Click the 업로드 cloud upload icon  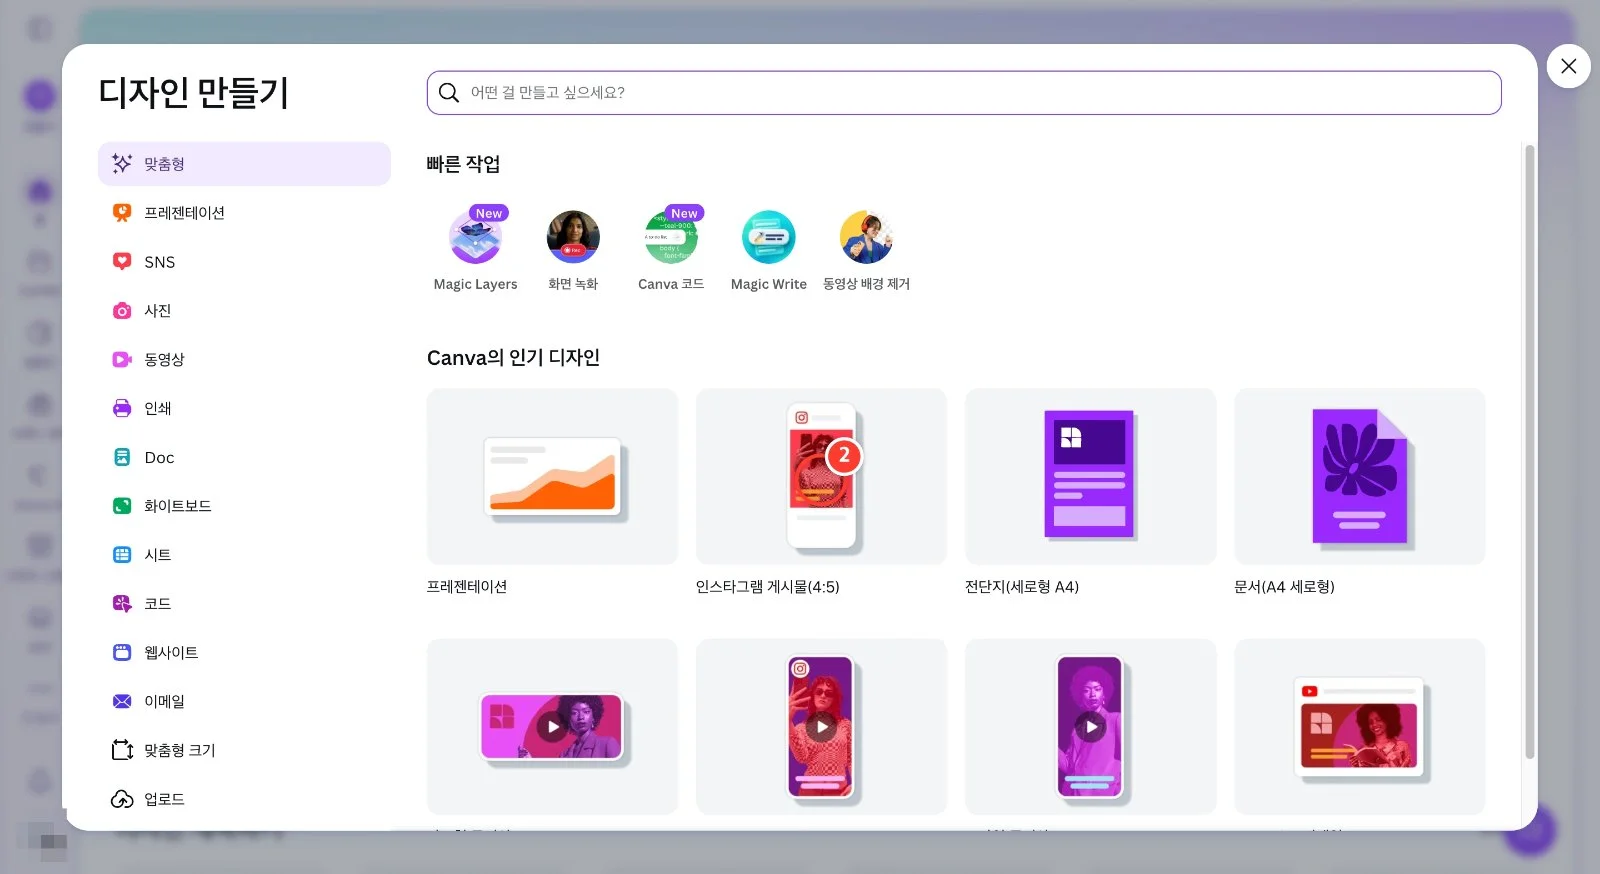pos(122,799)
